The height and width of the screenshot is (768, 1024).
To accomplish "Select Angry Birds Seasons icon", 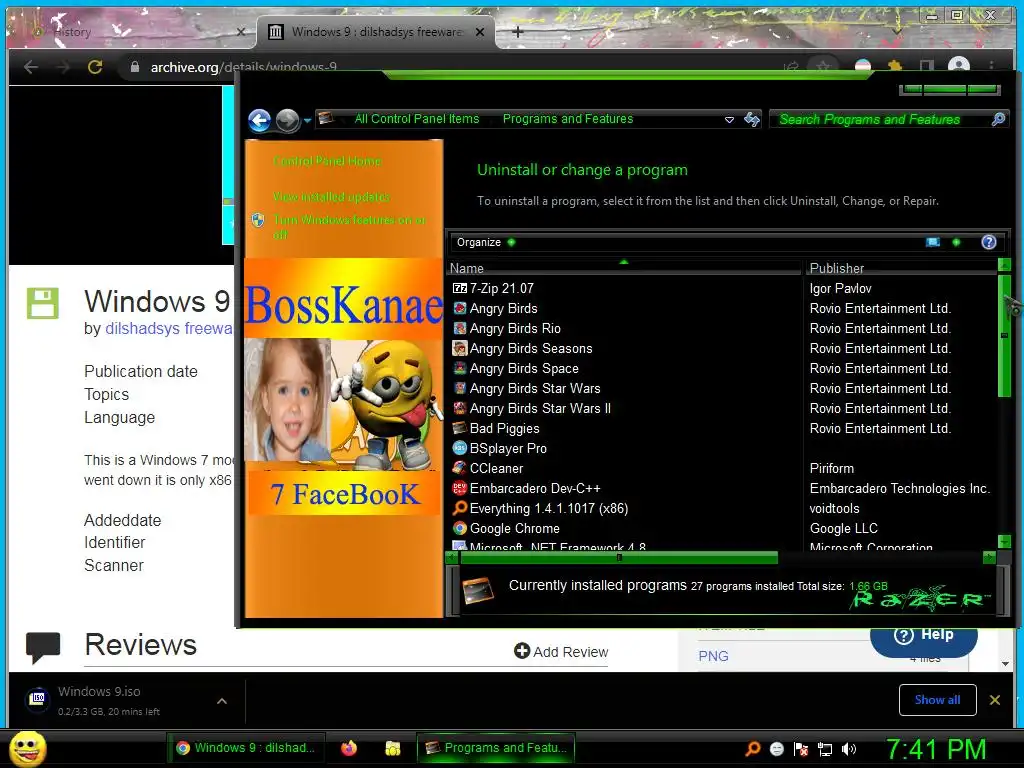I will tap(460, 348).
